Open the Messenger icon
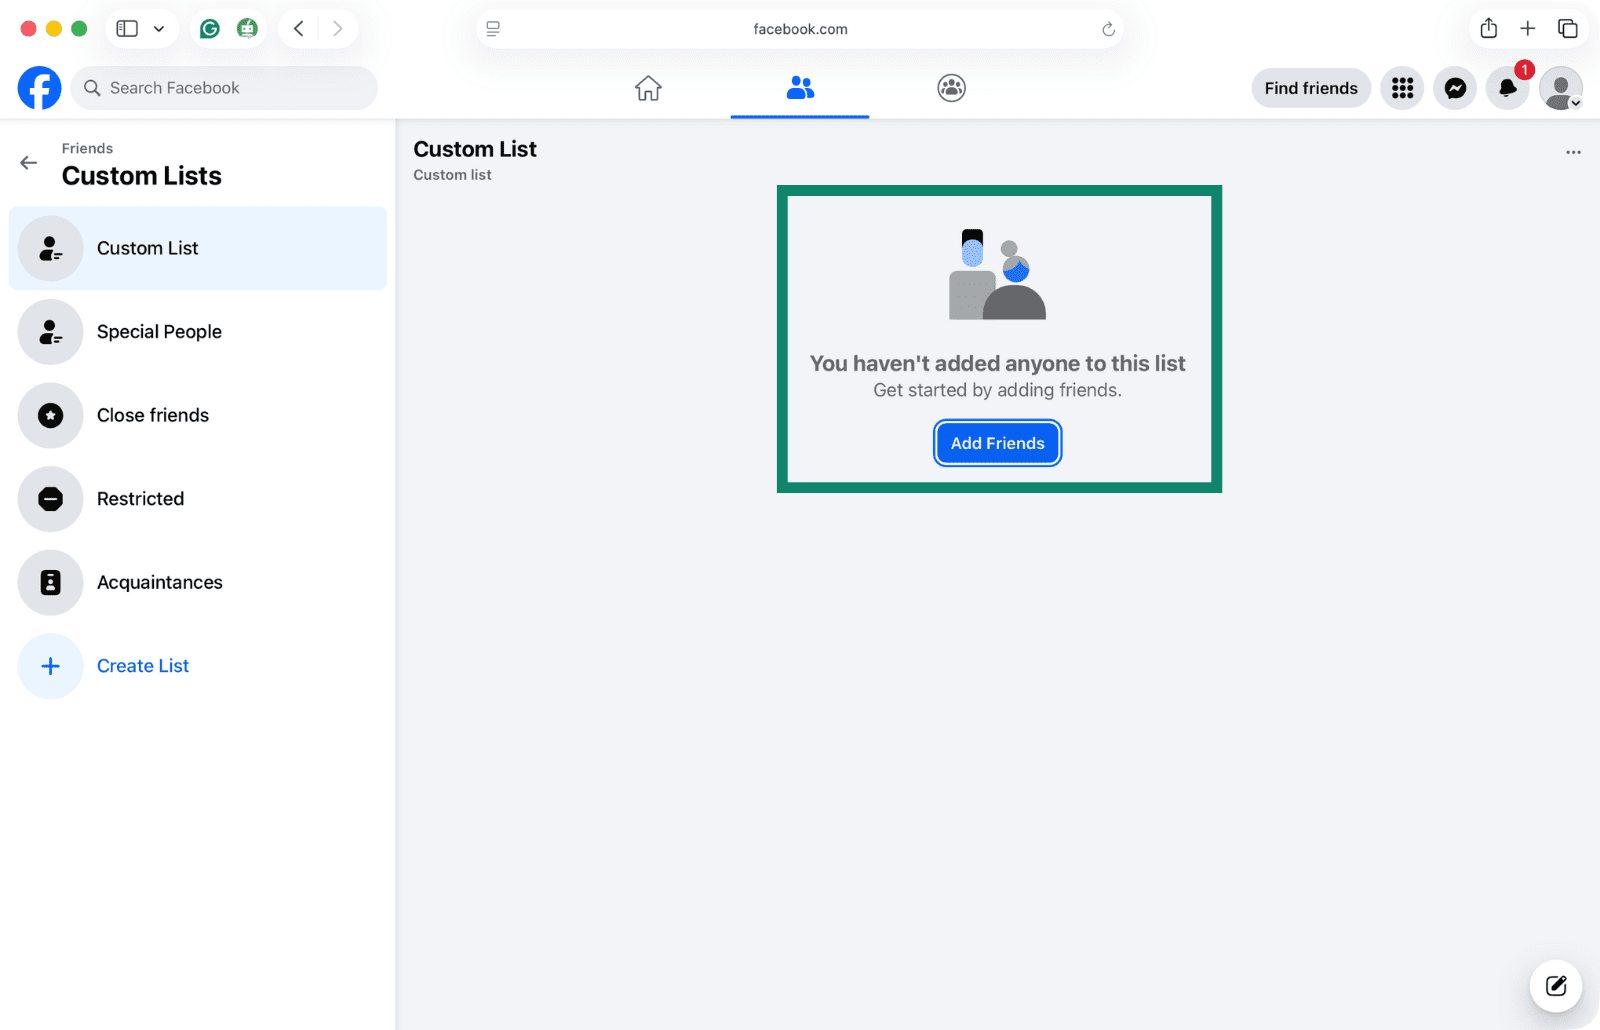Viewport: 1600px width, 1030px height. click(1455, 88)
